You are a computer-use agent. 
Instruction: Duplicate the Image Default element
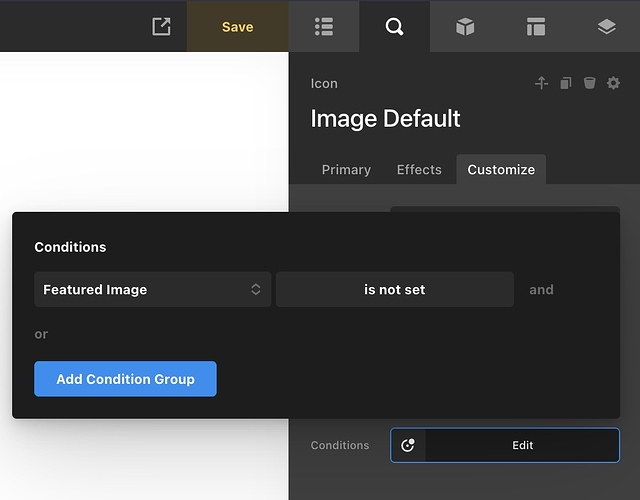(566, 83)
